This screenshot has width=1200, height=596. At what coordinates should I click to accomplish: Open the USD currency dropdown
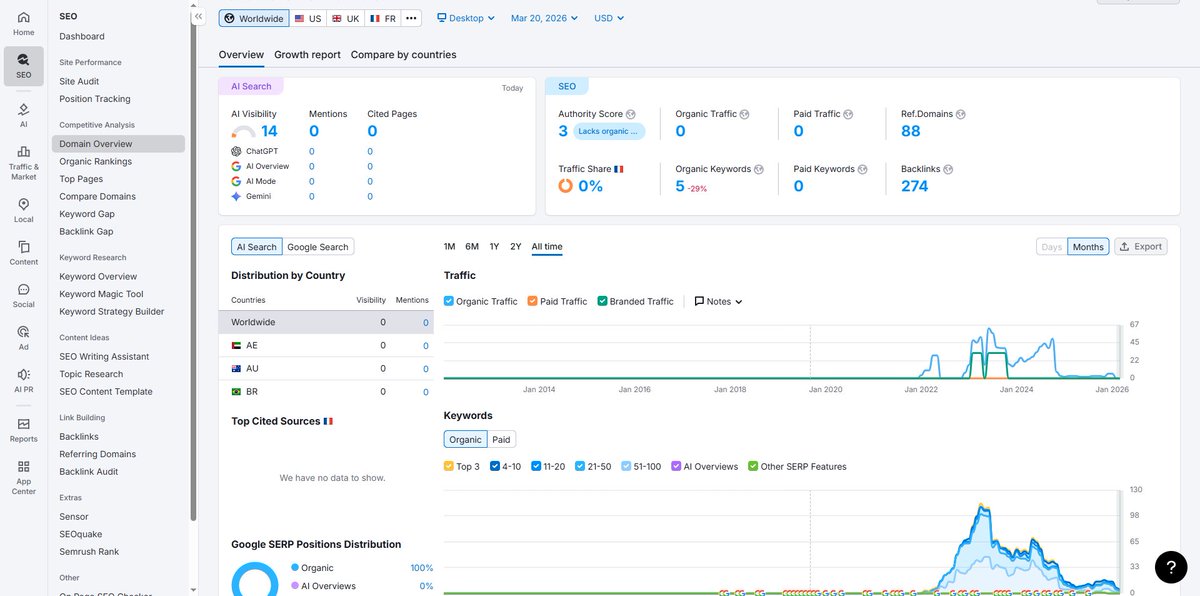point(609,18)
